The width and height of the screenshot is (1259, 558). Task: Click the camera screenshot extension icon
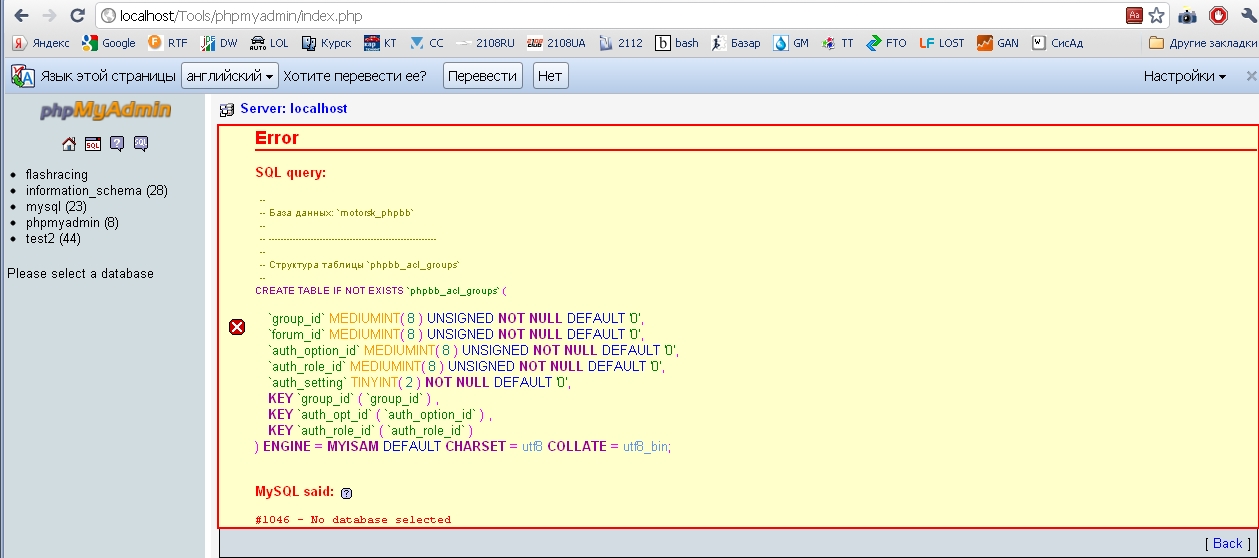1187,15
